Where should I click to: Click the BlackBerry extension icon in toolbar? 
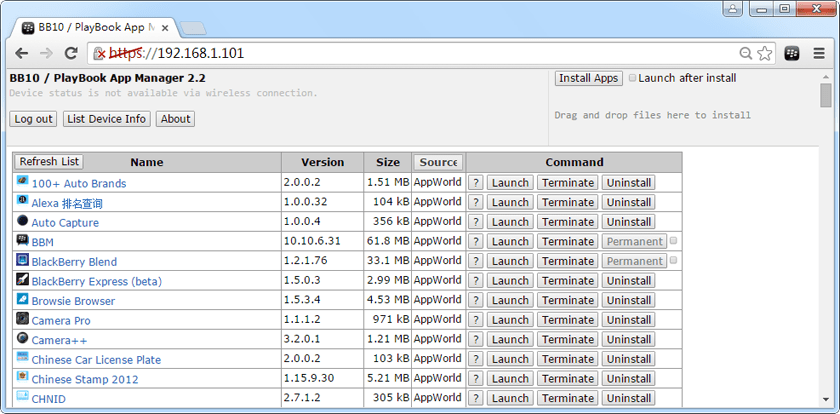792,53
